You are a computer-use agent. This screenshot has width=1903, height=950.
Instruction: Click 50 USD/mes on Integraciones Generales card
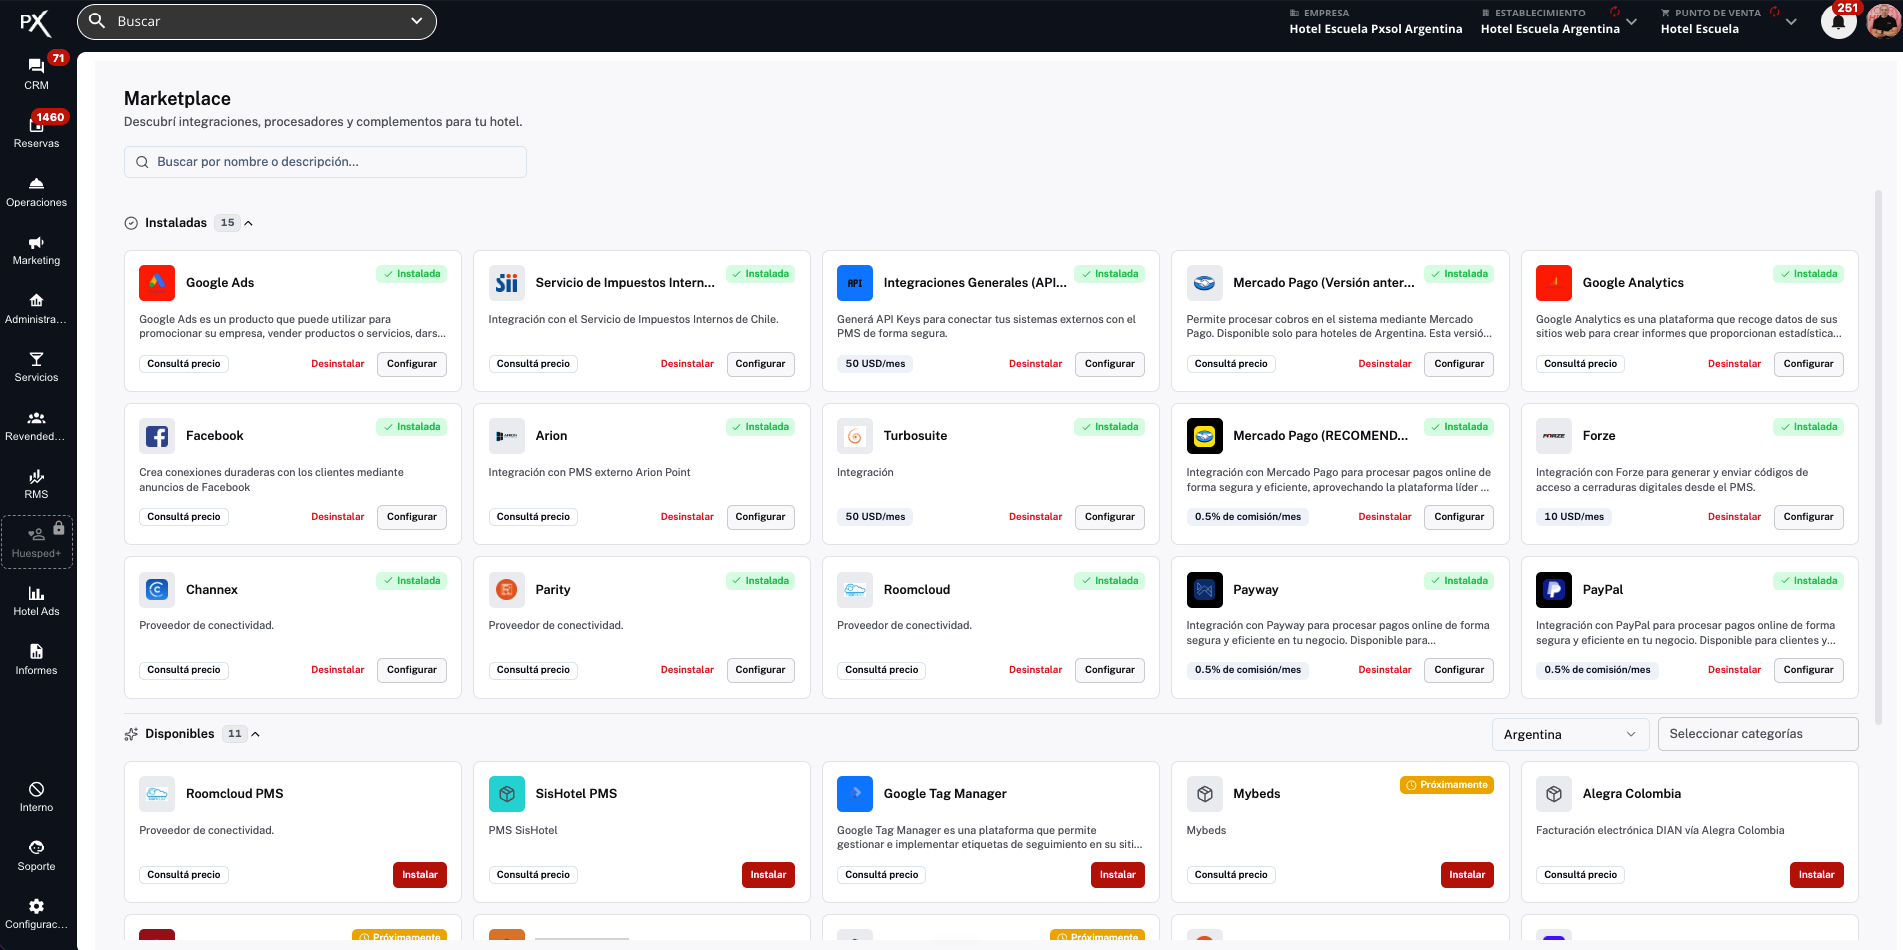coord(875,364)
